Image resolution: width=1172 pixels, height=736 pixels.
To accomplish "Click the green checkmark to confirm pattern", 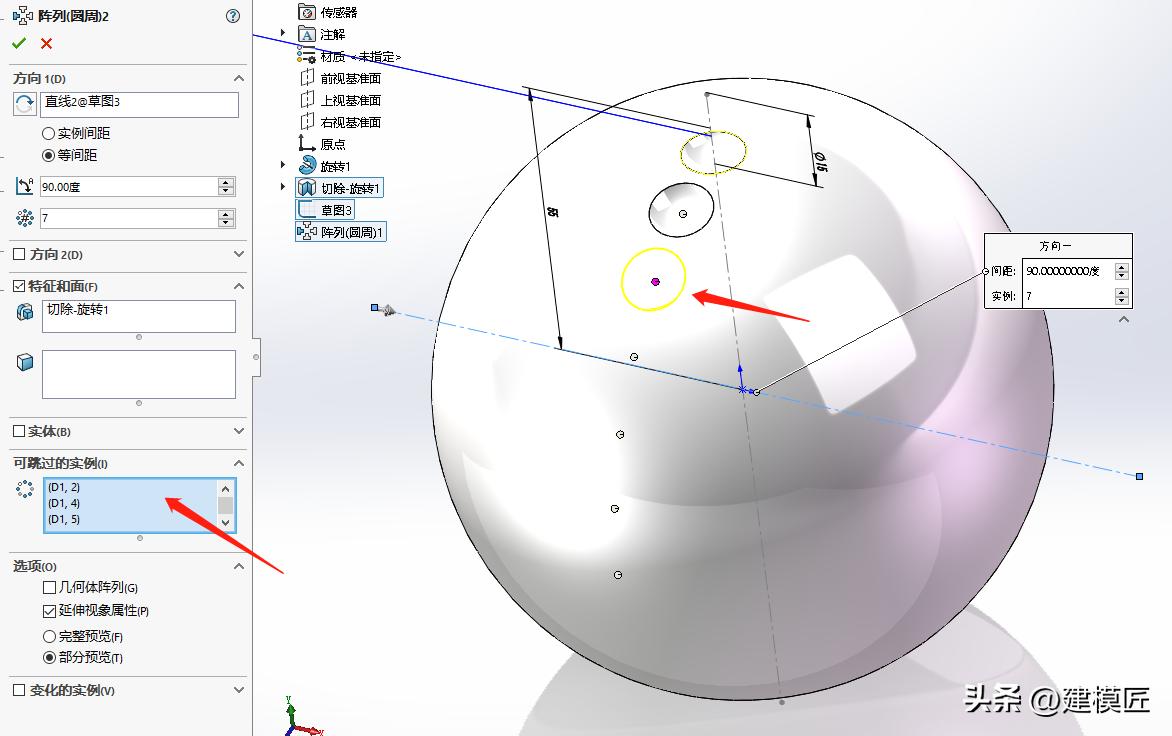I will pyautogui.click(x=17, y=43).
